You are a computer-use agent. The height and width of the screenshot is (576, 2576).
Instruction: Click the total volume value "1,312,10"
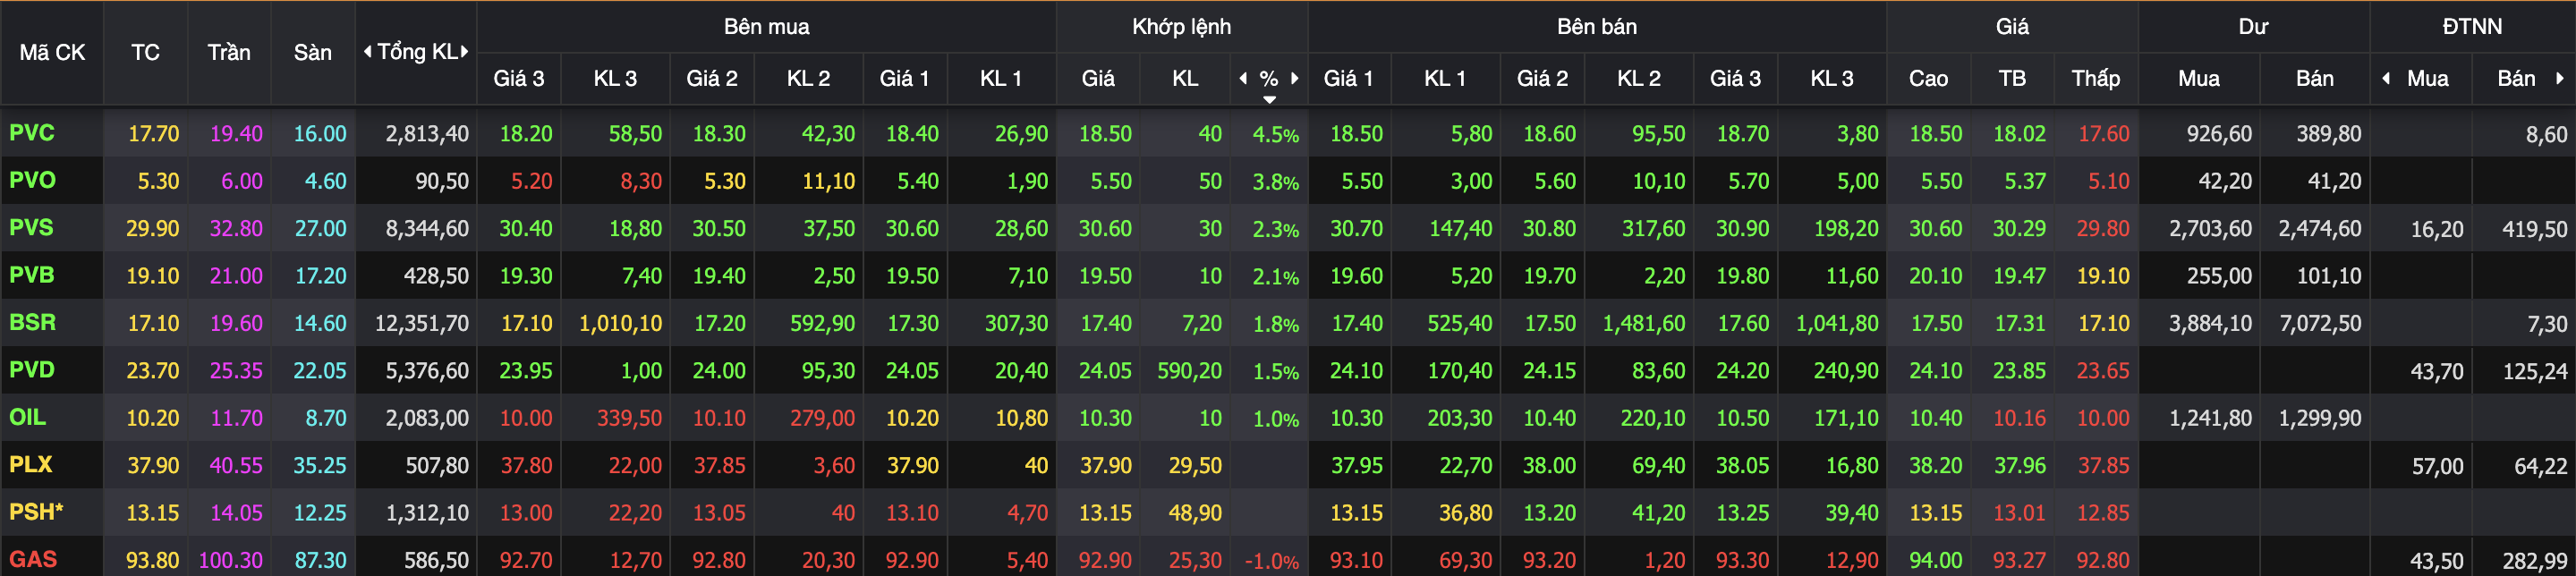click(427, 513)
